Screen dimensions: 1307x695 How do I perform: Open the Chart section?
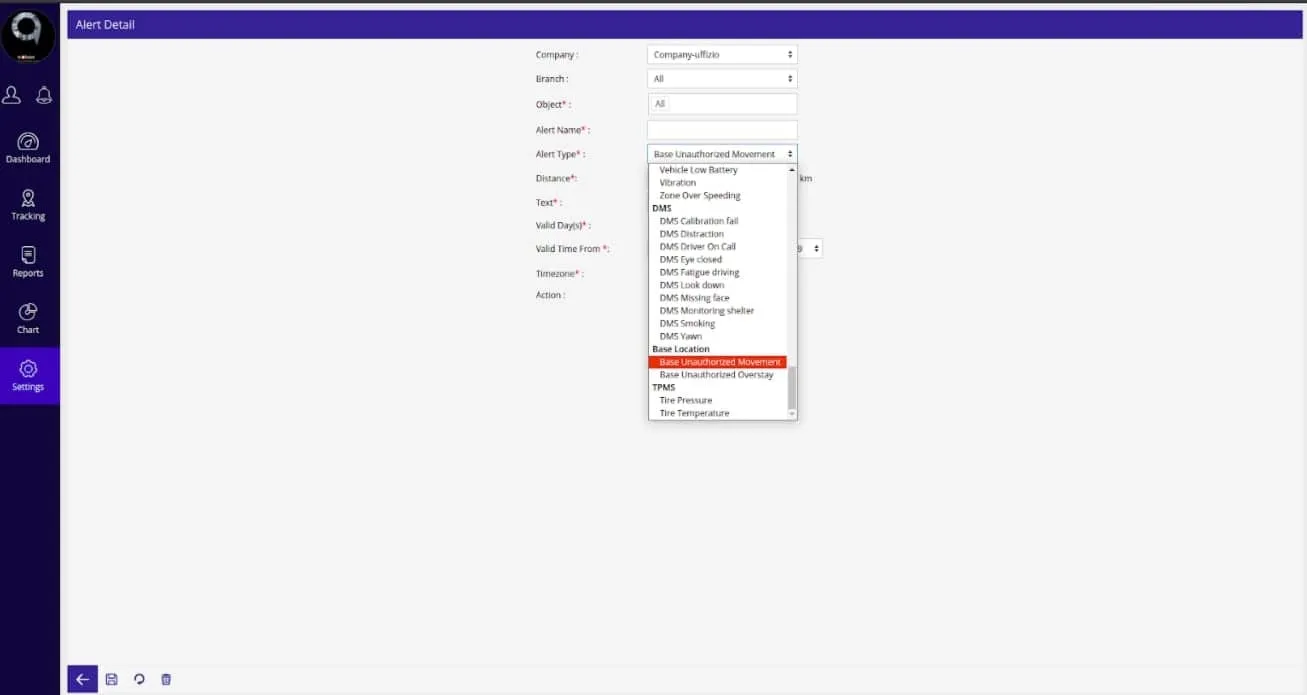tap(28, 319)
